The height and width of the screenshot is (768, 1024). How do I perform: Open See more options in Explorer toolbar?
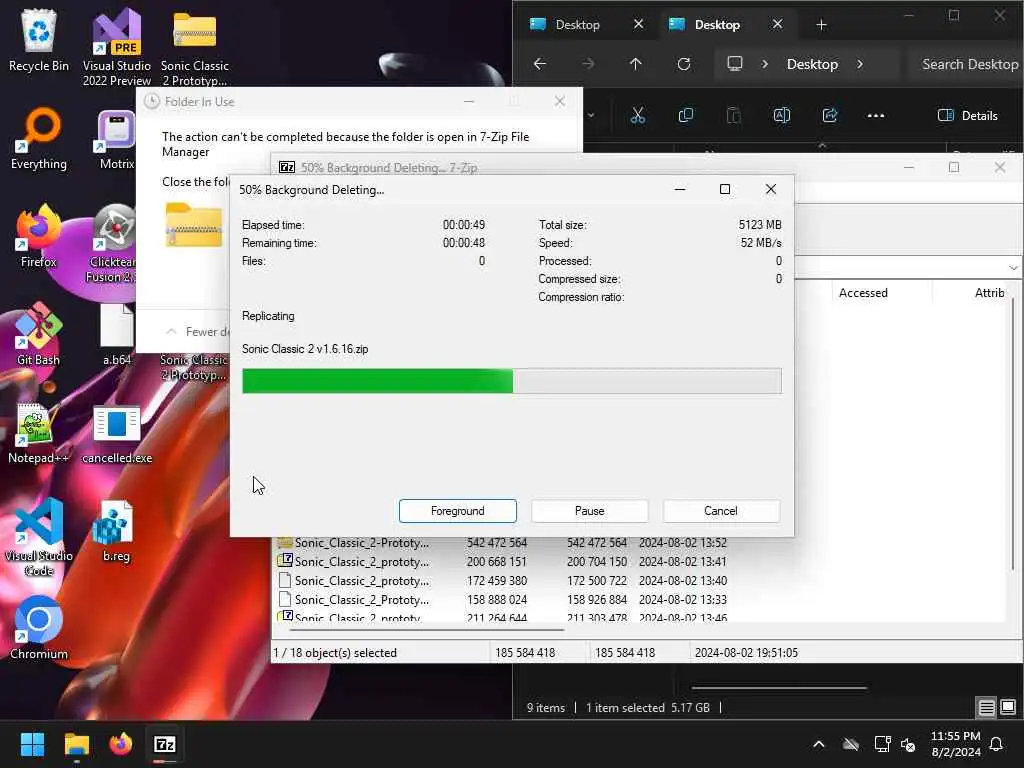(x=876, y=116)
